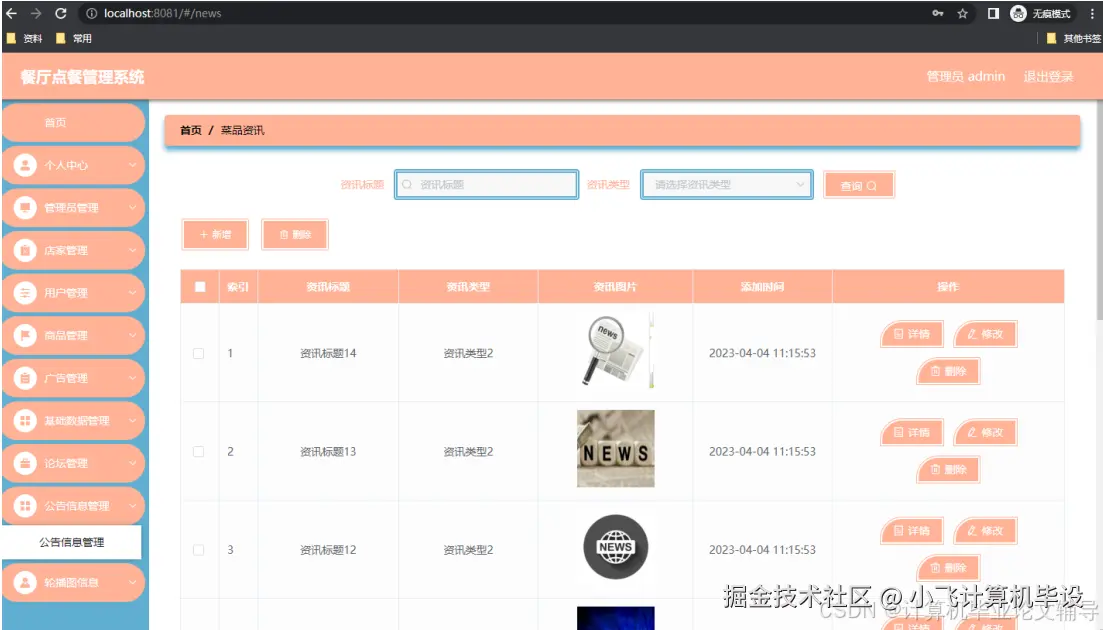Click 修改 for row 资讯标题13
This screenshot has height=630, width=1103.
tap(985, 432)
